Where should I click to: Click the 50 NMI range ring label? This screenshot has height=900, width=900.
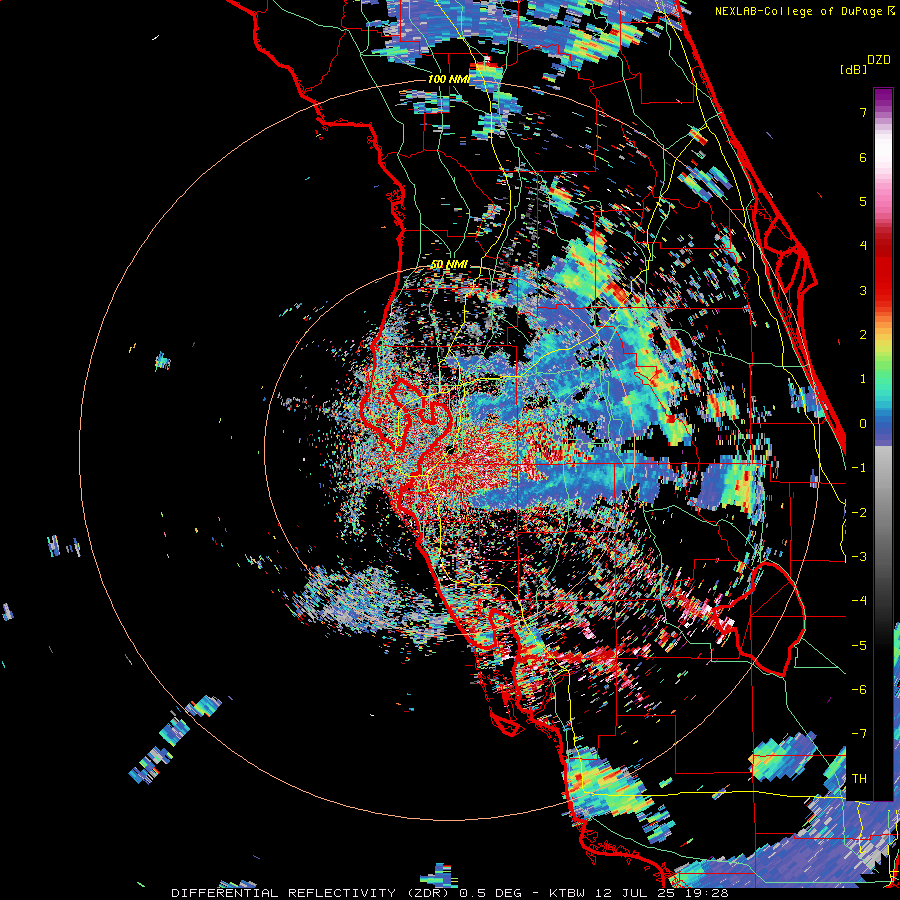pyautogui.click(x=449, y=264)
